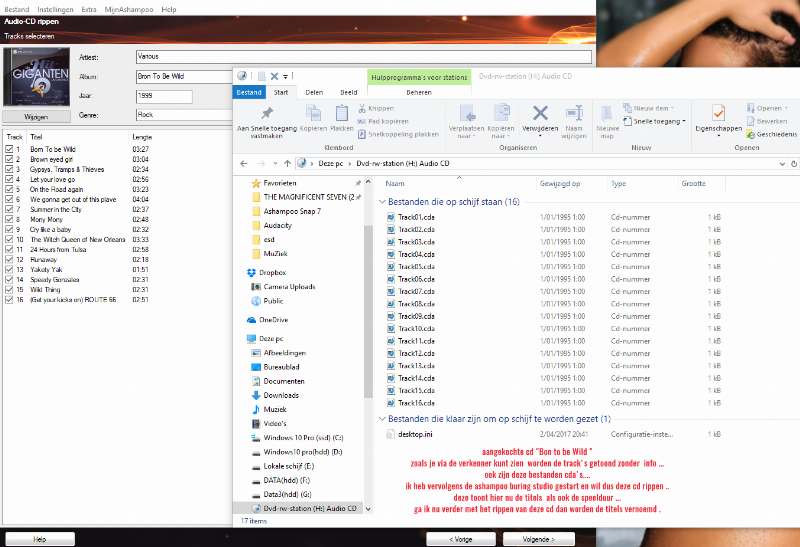The height and width of the screenshot is (547, 800).
Task: Select the OneDrive cloud icon in sidebar
Action: coord(250,319)
